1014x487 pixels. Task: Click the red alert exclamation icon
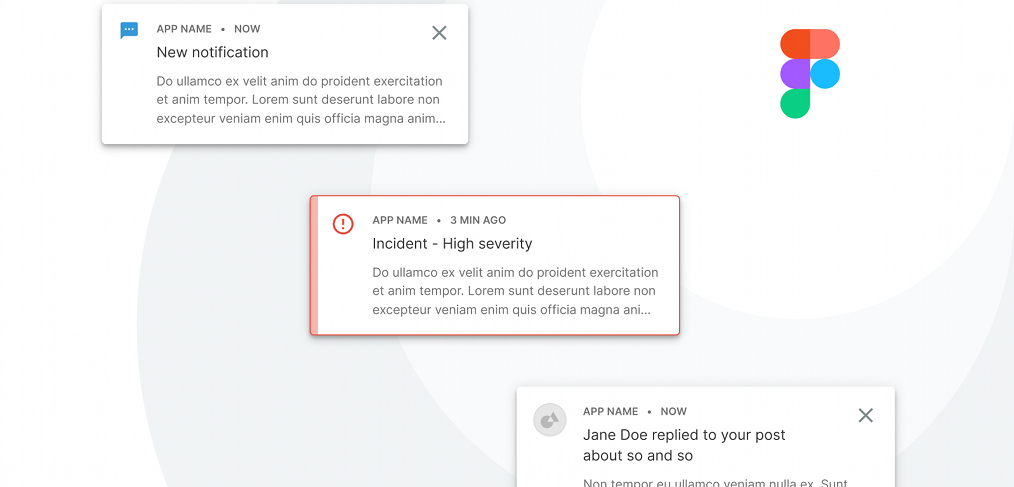(x=343, y=224)
